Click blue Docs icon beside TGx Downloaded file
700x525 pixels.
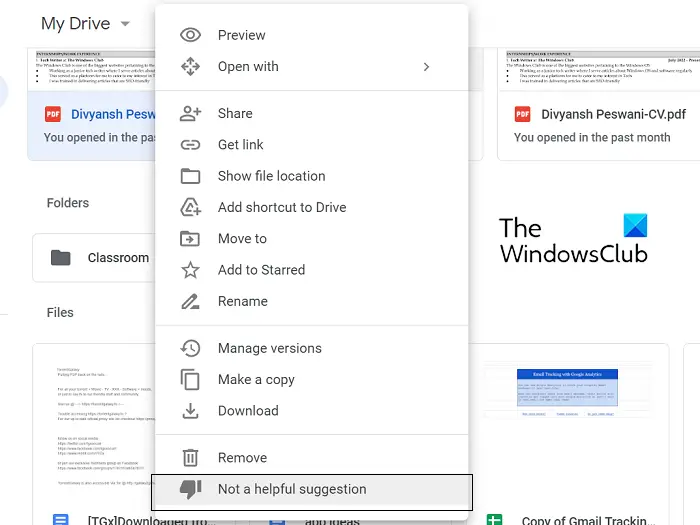pos(61,520)
